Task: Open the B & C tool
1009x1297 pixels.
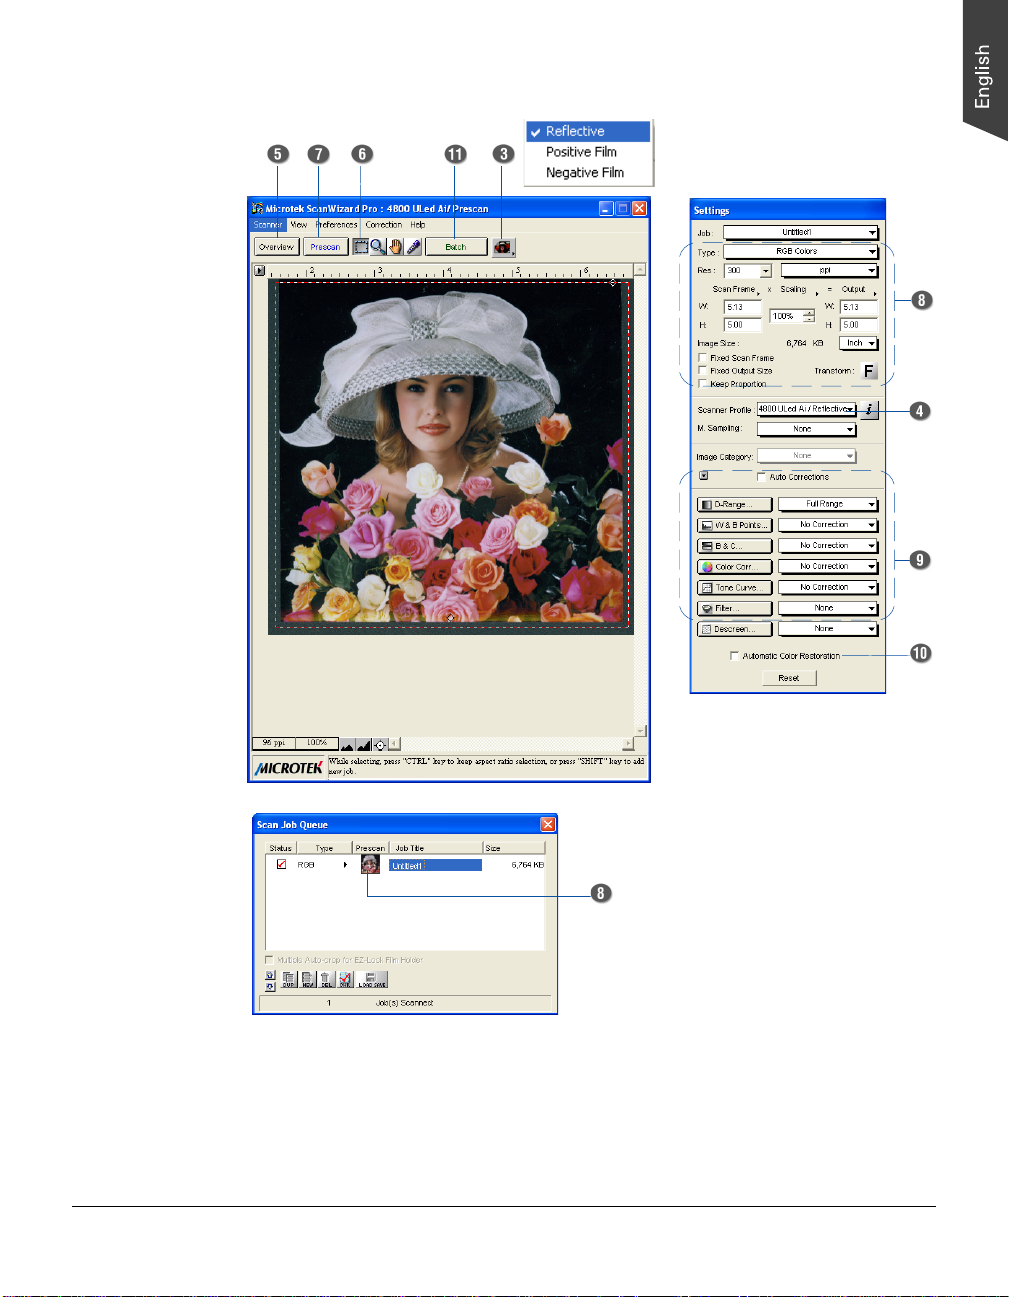Action: click(x=734, y=546)
